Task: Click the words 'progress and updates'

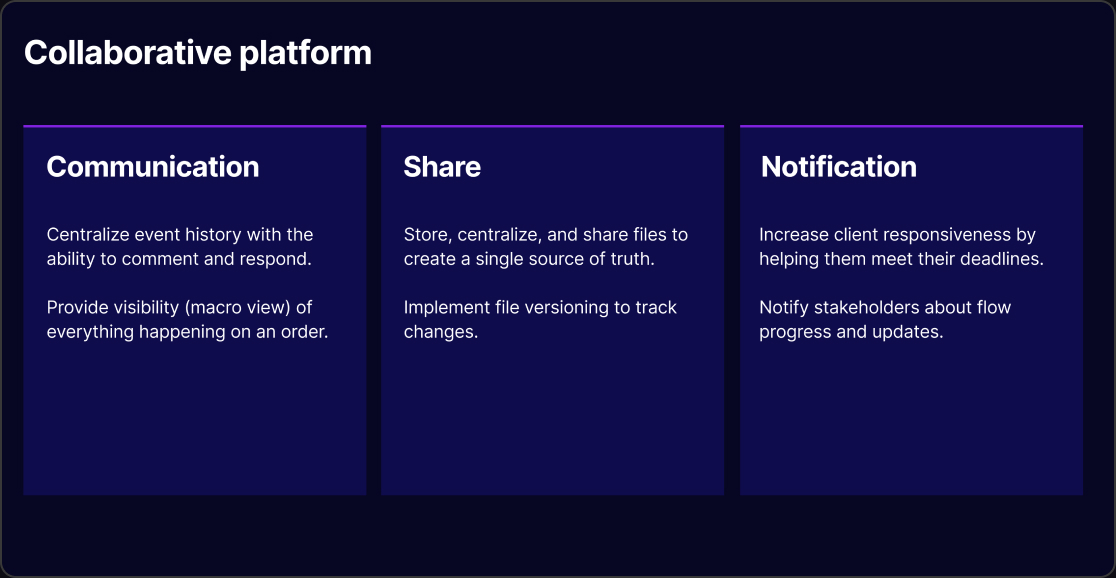Action: pyautogui.click(x=851, y=332)
